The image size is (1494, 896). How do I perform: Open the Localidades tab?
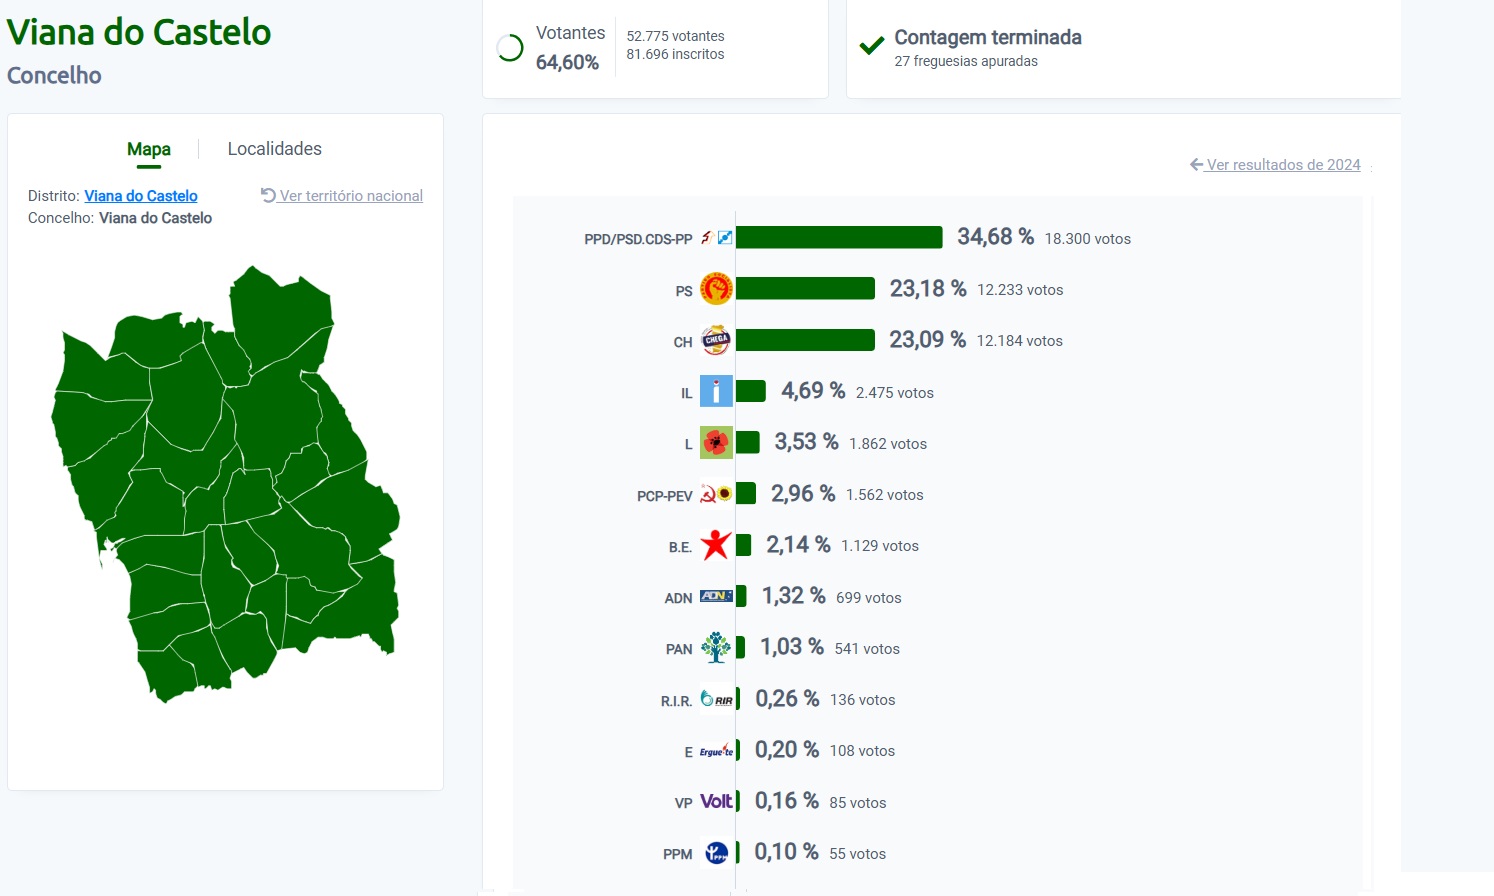275,149
